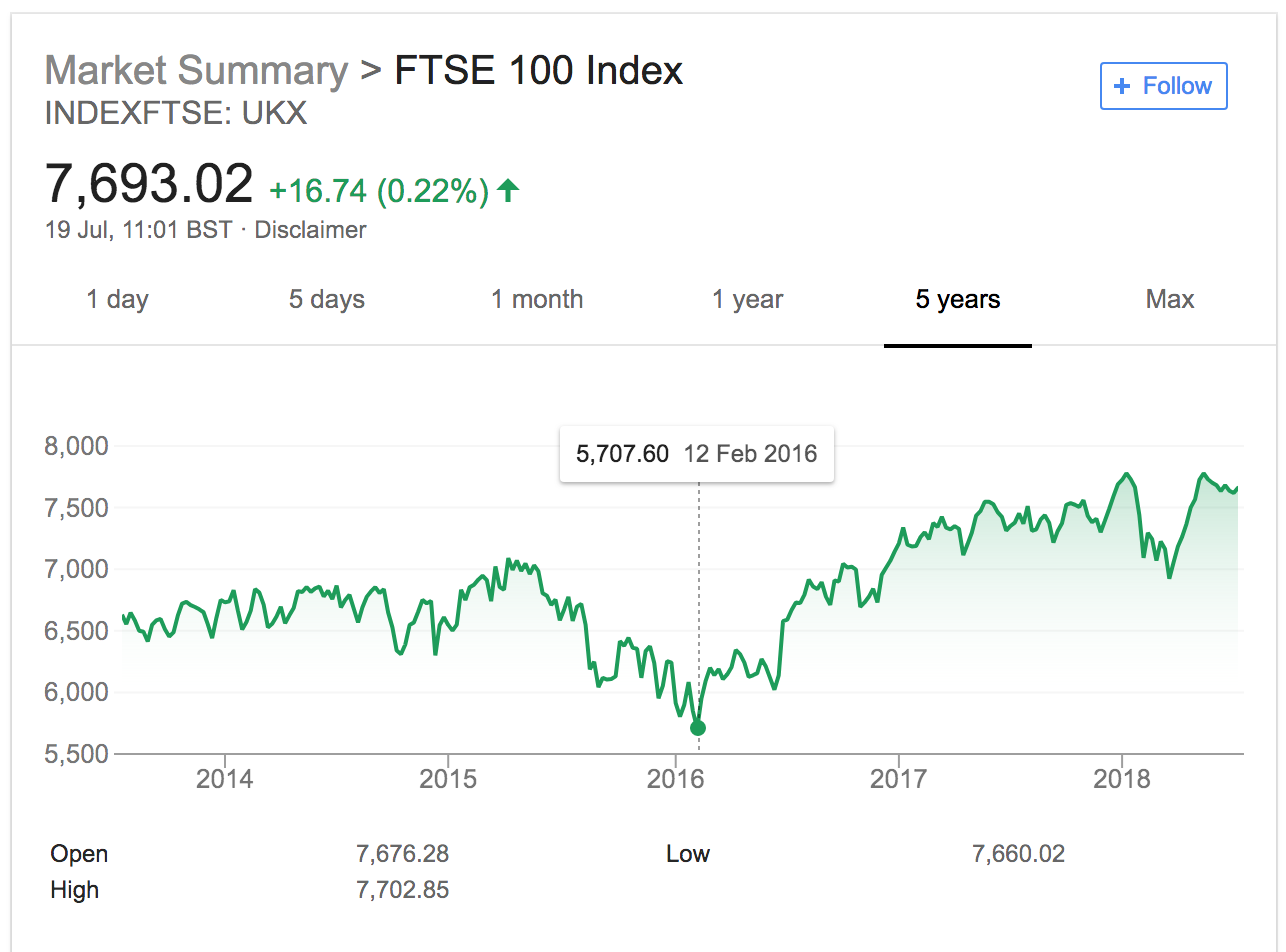Click the Follow button
The height and width of the screenshot is (952, 1286).
1163,86
